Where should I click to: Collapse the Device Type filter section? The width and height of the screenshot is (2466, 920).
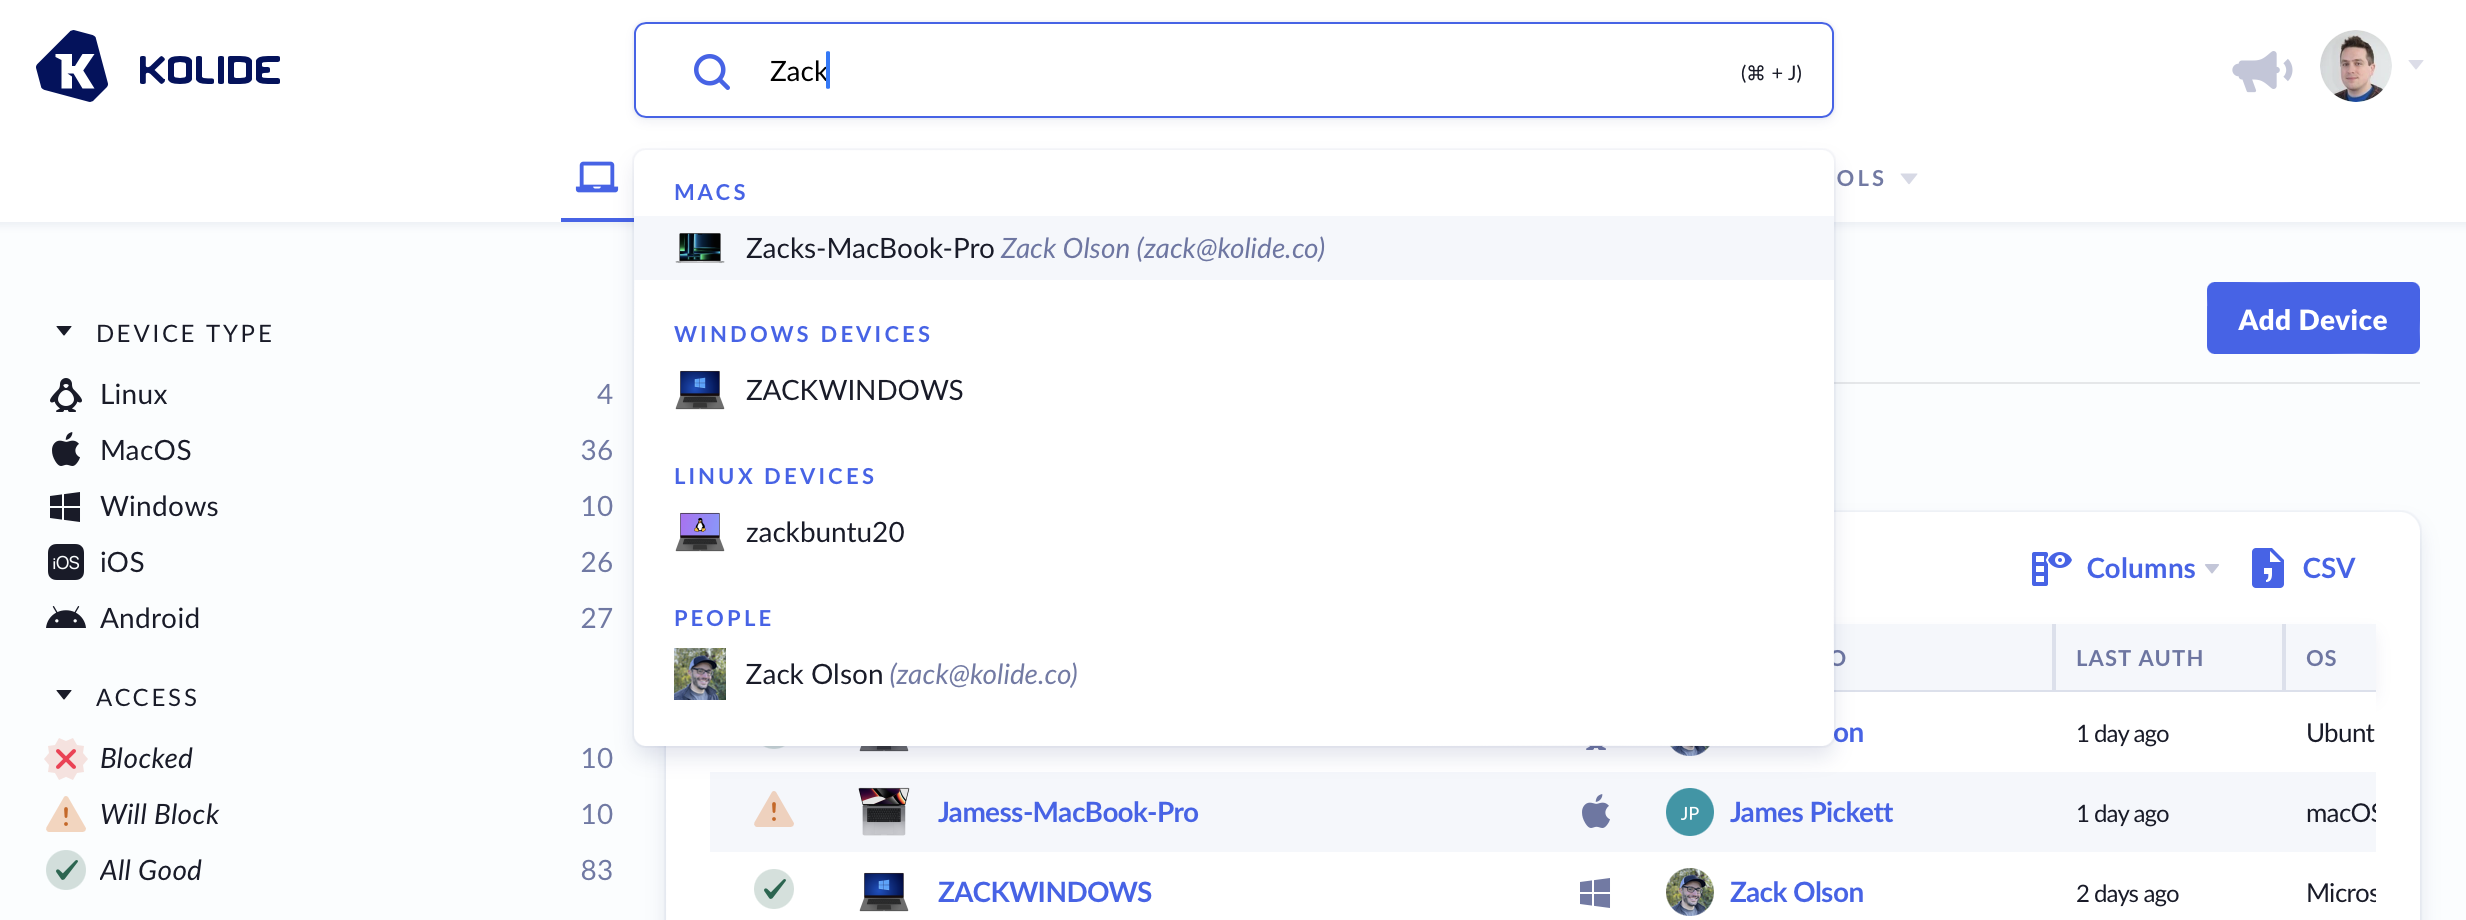pyautogui.click(x=65, y=332)
